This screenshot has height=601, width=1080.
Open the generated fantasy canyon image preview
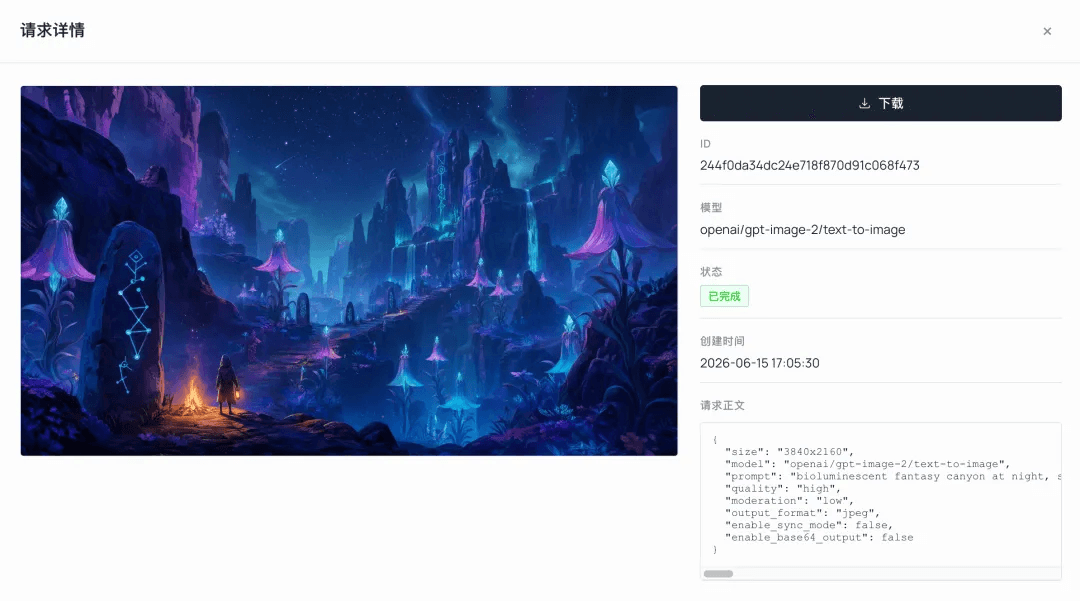[x=349, y=271]
